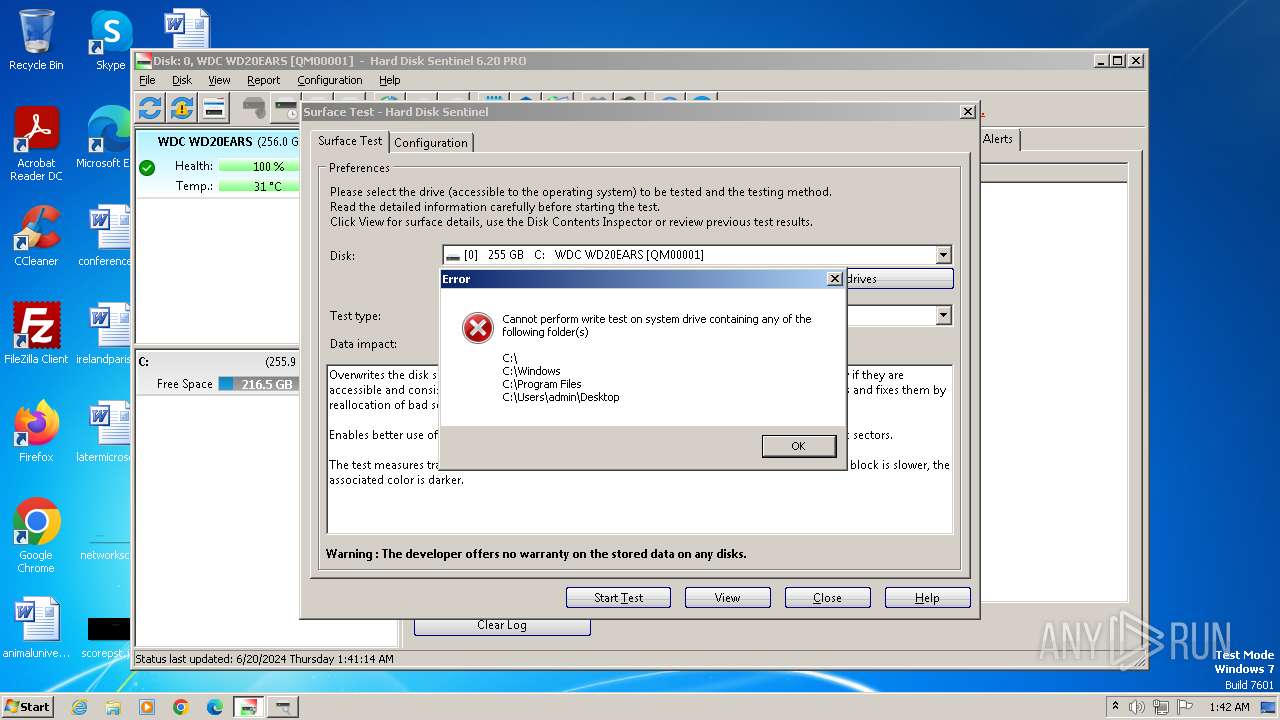Open the Report menu
Image resolution: width=1280 pixels, height=720 pixels.
click(x=264, y=80)
